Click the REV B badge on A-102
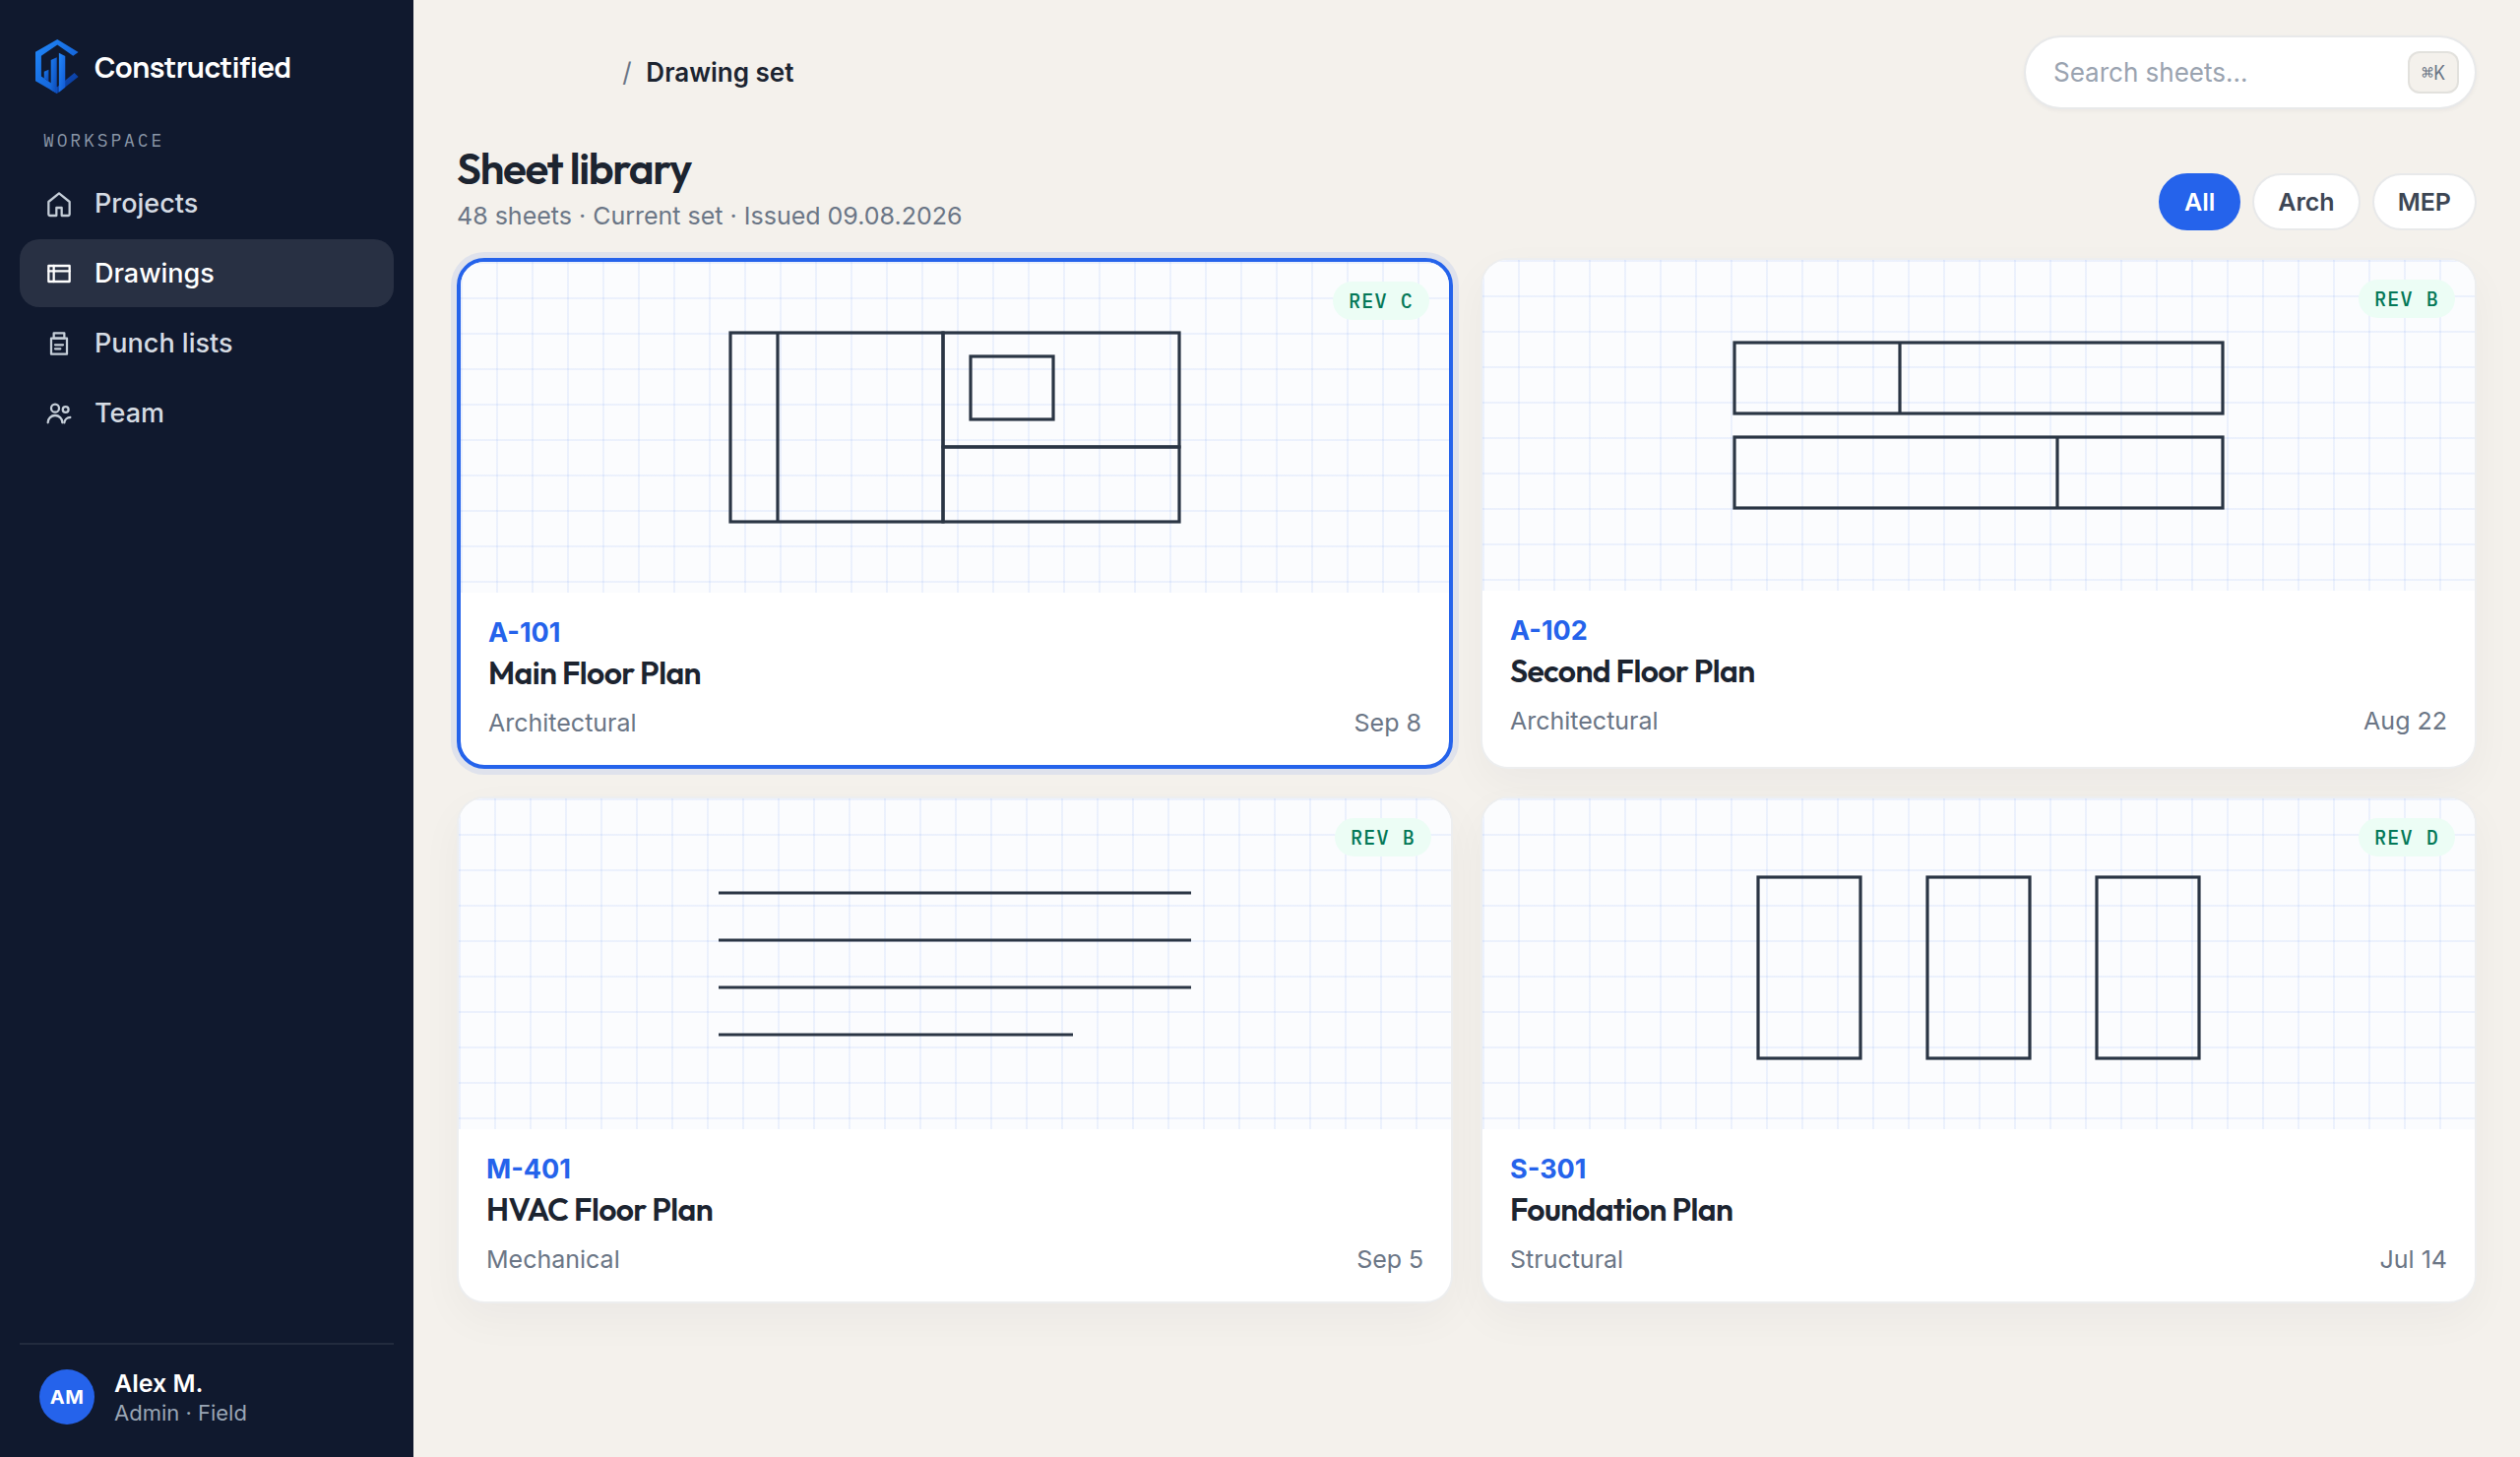The height and width of the screenshot is (1457, 2520). click(2406, 299)
